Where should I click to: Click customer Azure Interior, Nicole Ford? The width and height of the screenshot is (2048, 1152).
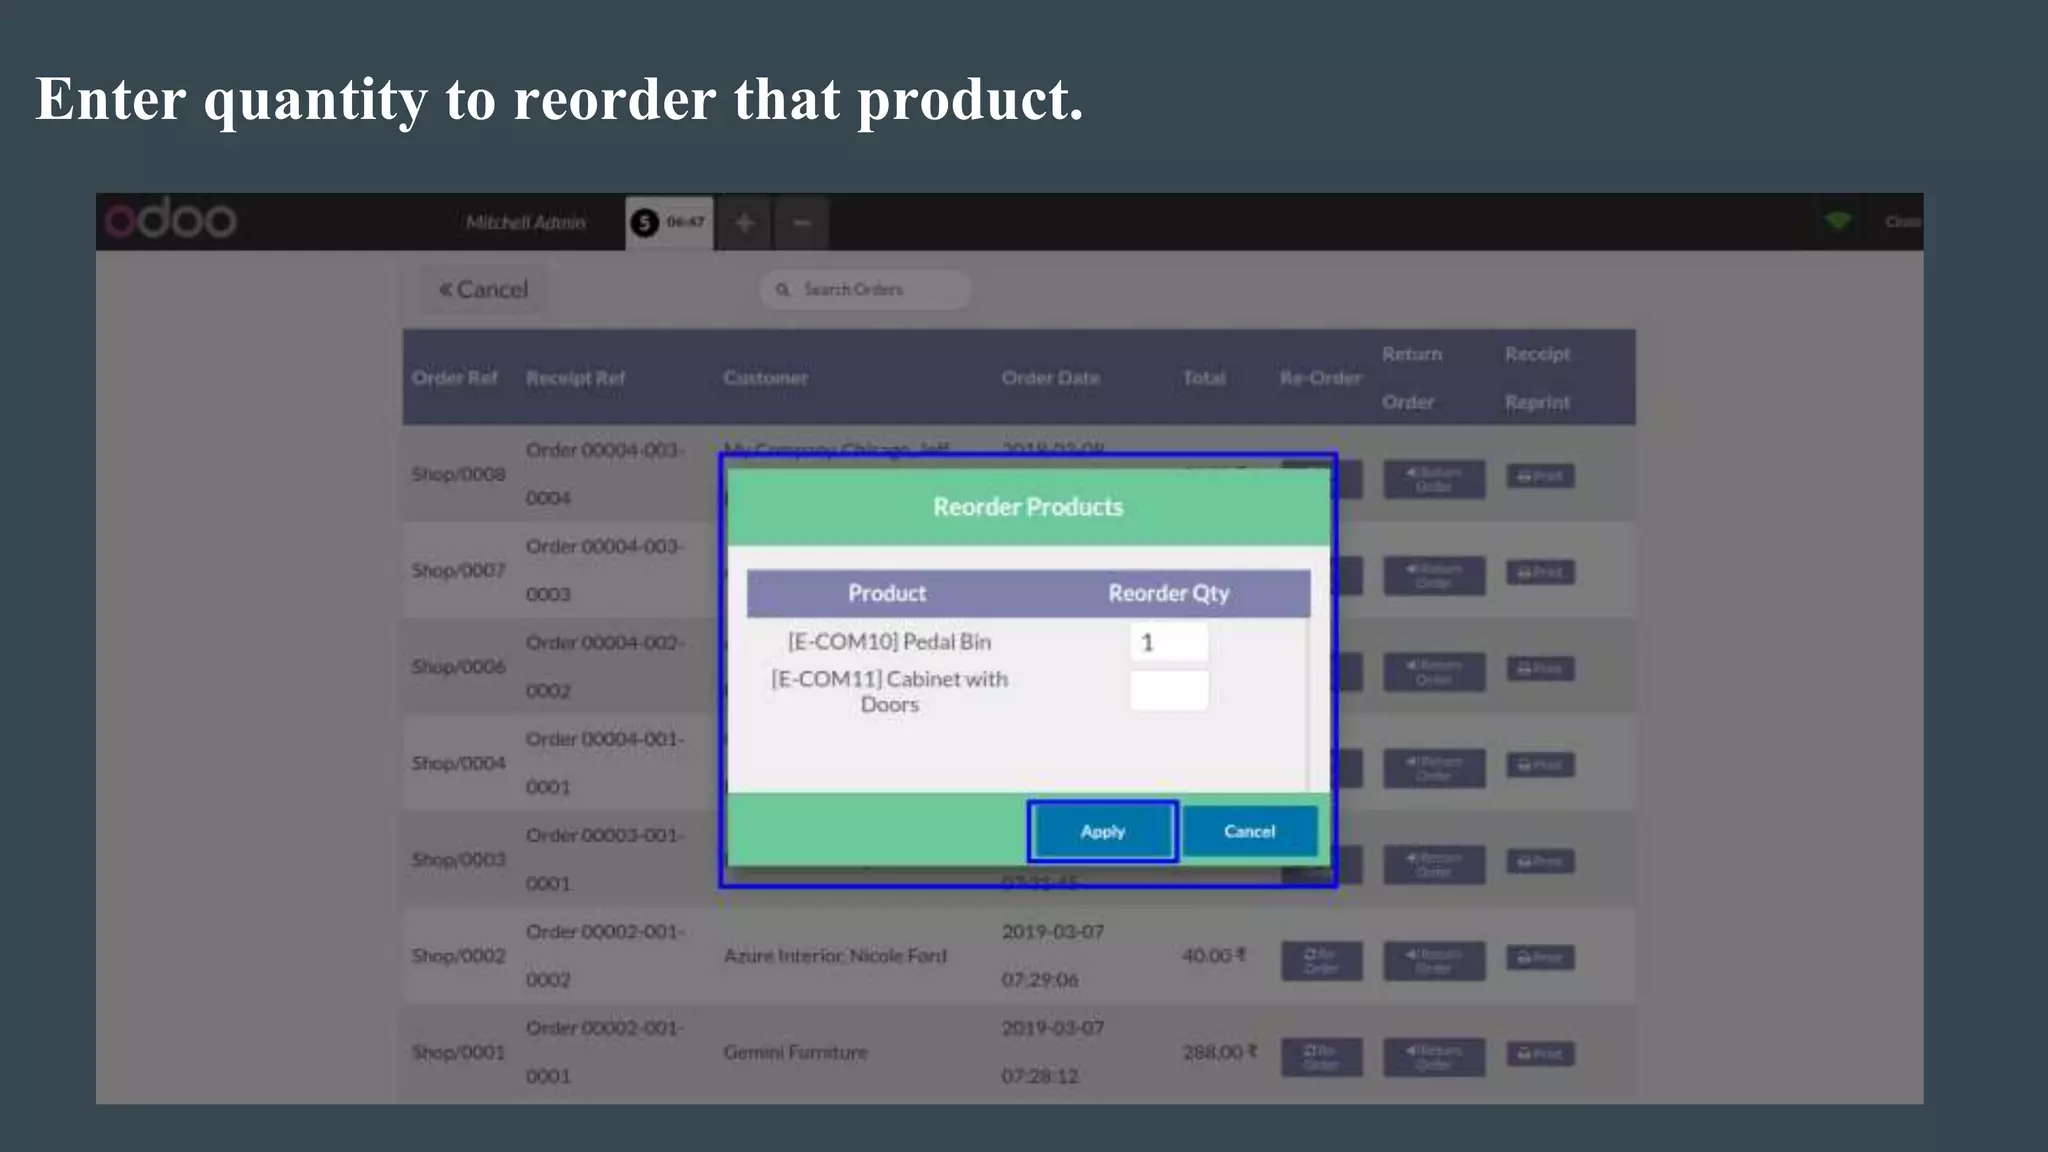click(x=835, y=955)
